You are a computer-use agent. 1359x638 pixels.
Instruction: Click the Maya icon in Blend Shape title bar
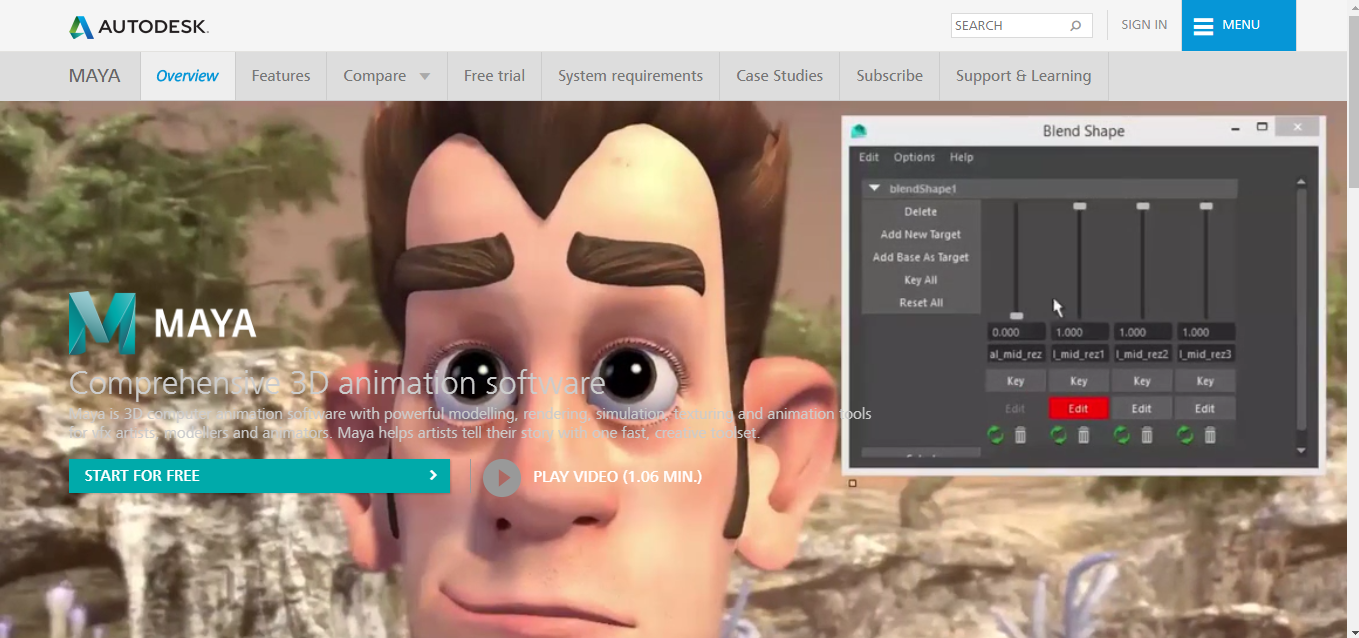point(858,131)
